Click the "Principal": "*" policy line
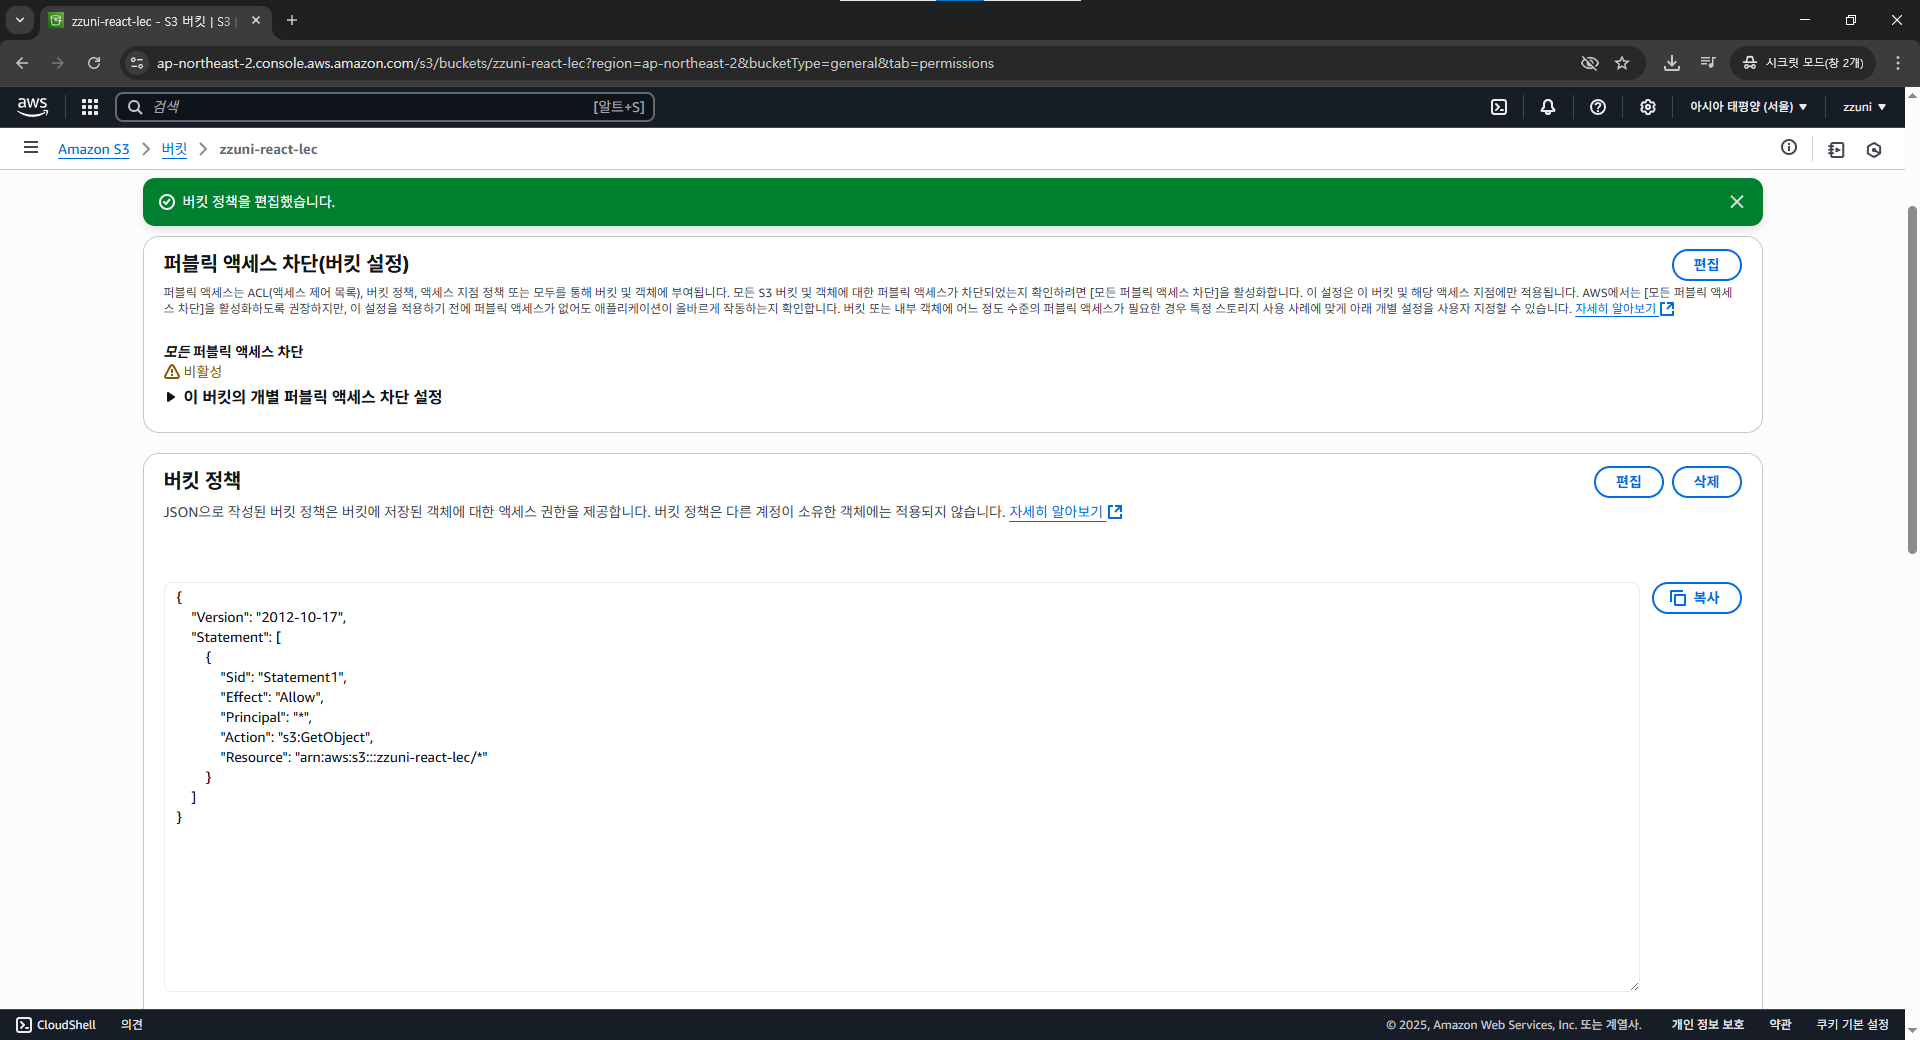 click(266, 717)
